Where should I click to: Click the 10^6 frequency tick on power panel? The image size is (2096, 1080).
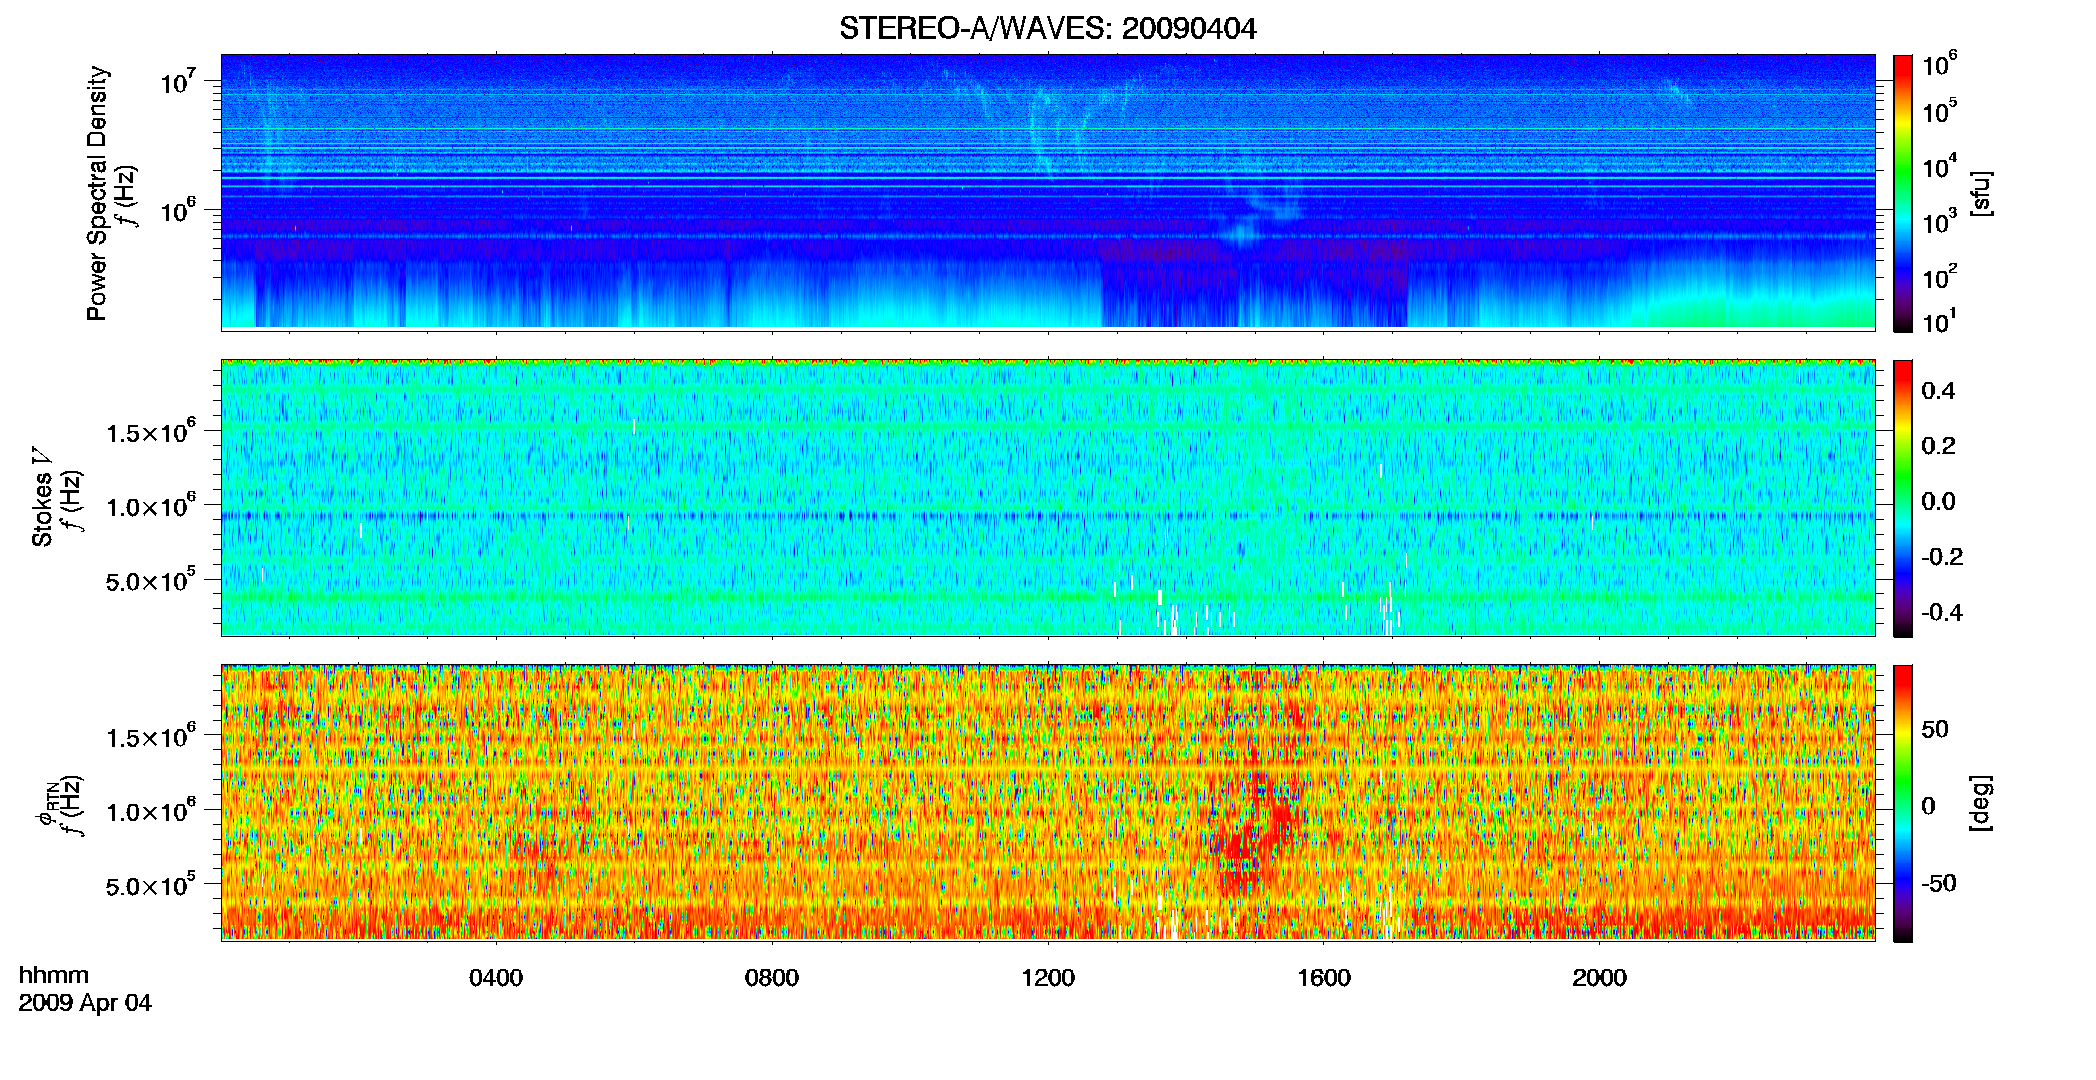pyautogui.click(x=177, y=209)
